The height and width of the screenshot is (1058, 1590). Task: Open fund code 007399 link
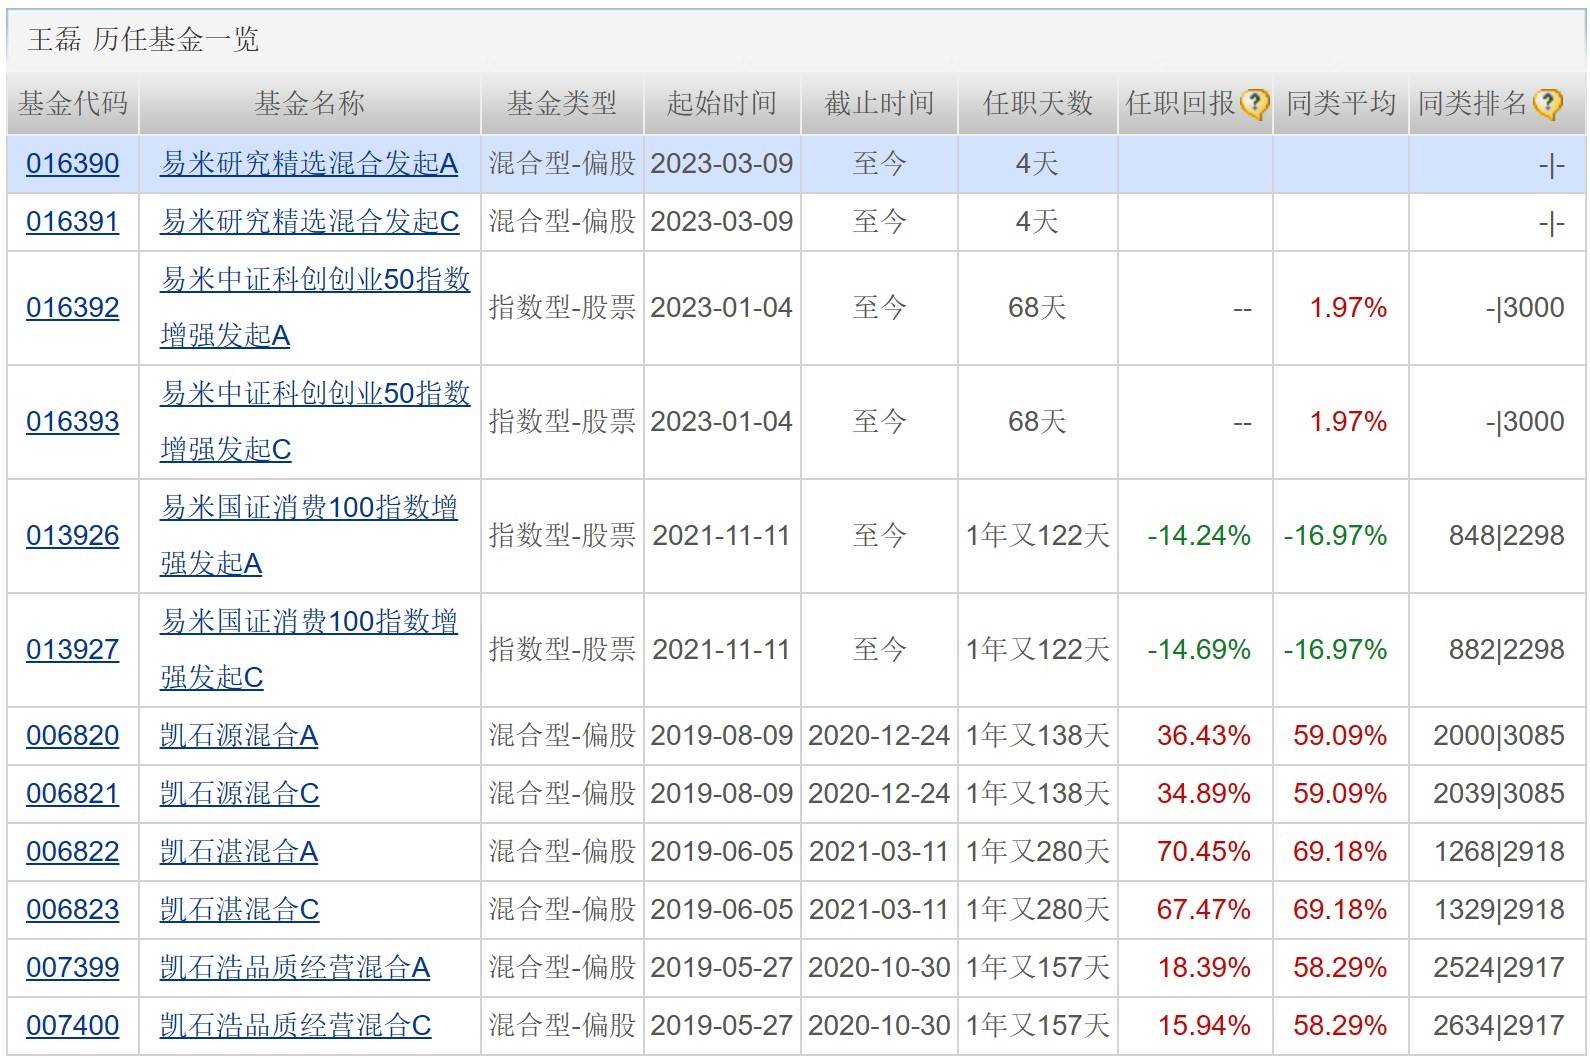point(73,968)
